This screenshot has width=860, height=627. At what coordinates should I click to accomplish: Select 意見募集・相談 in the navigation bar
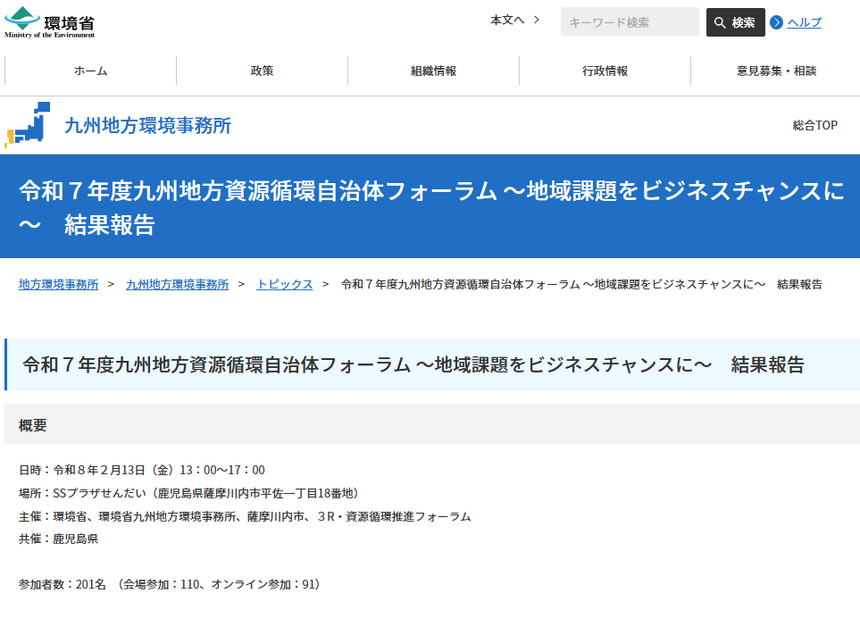click(776, 71)
